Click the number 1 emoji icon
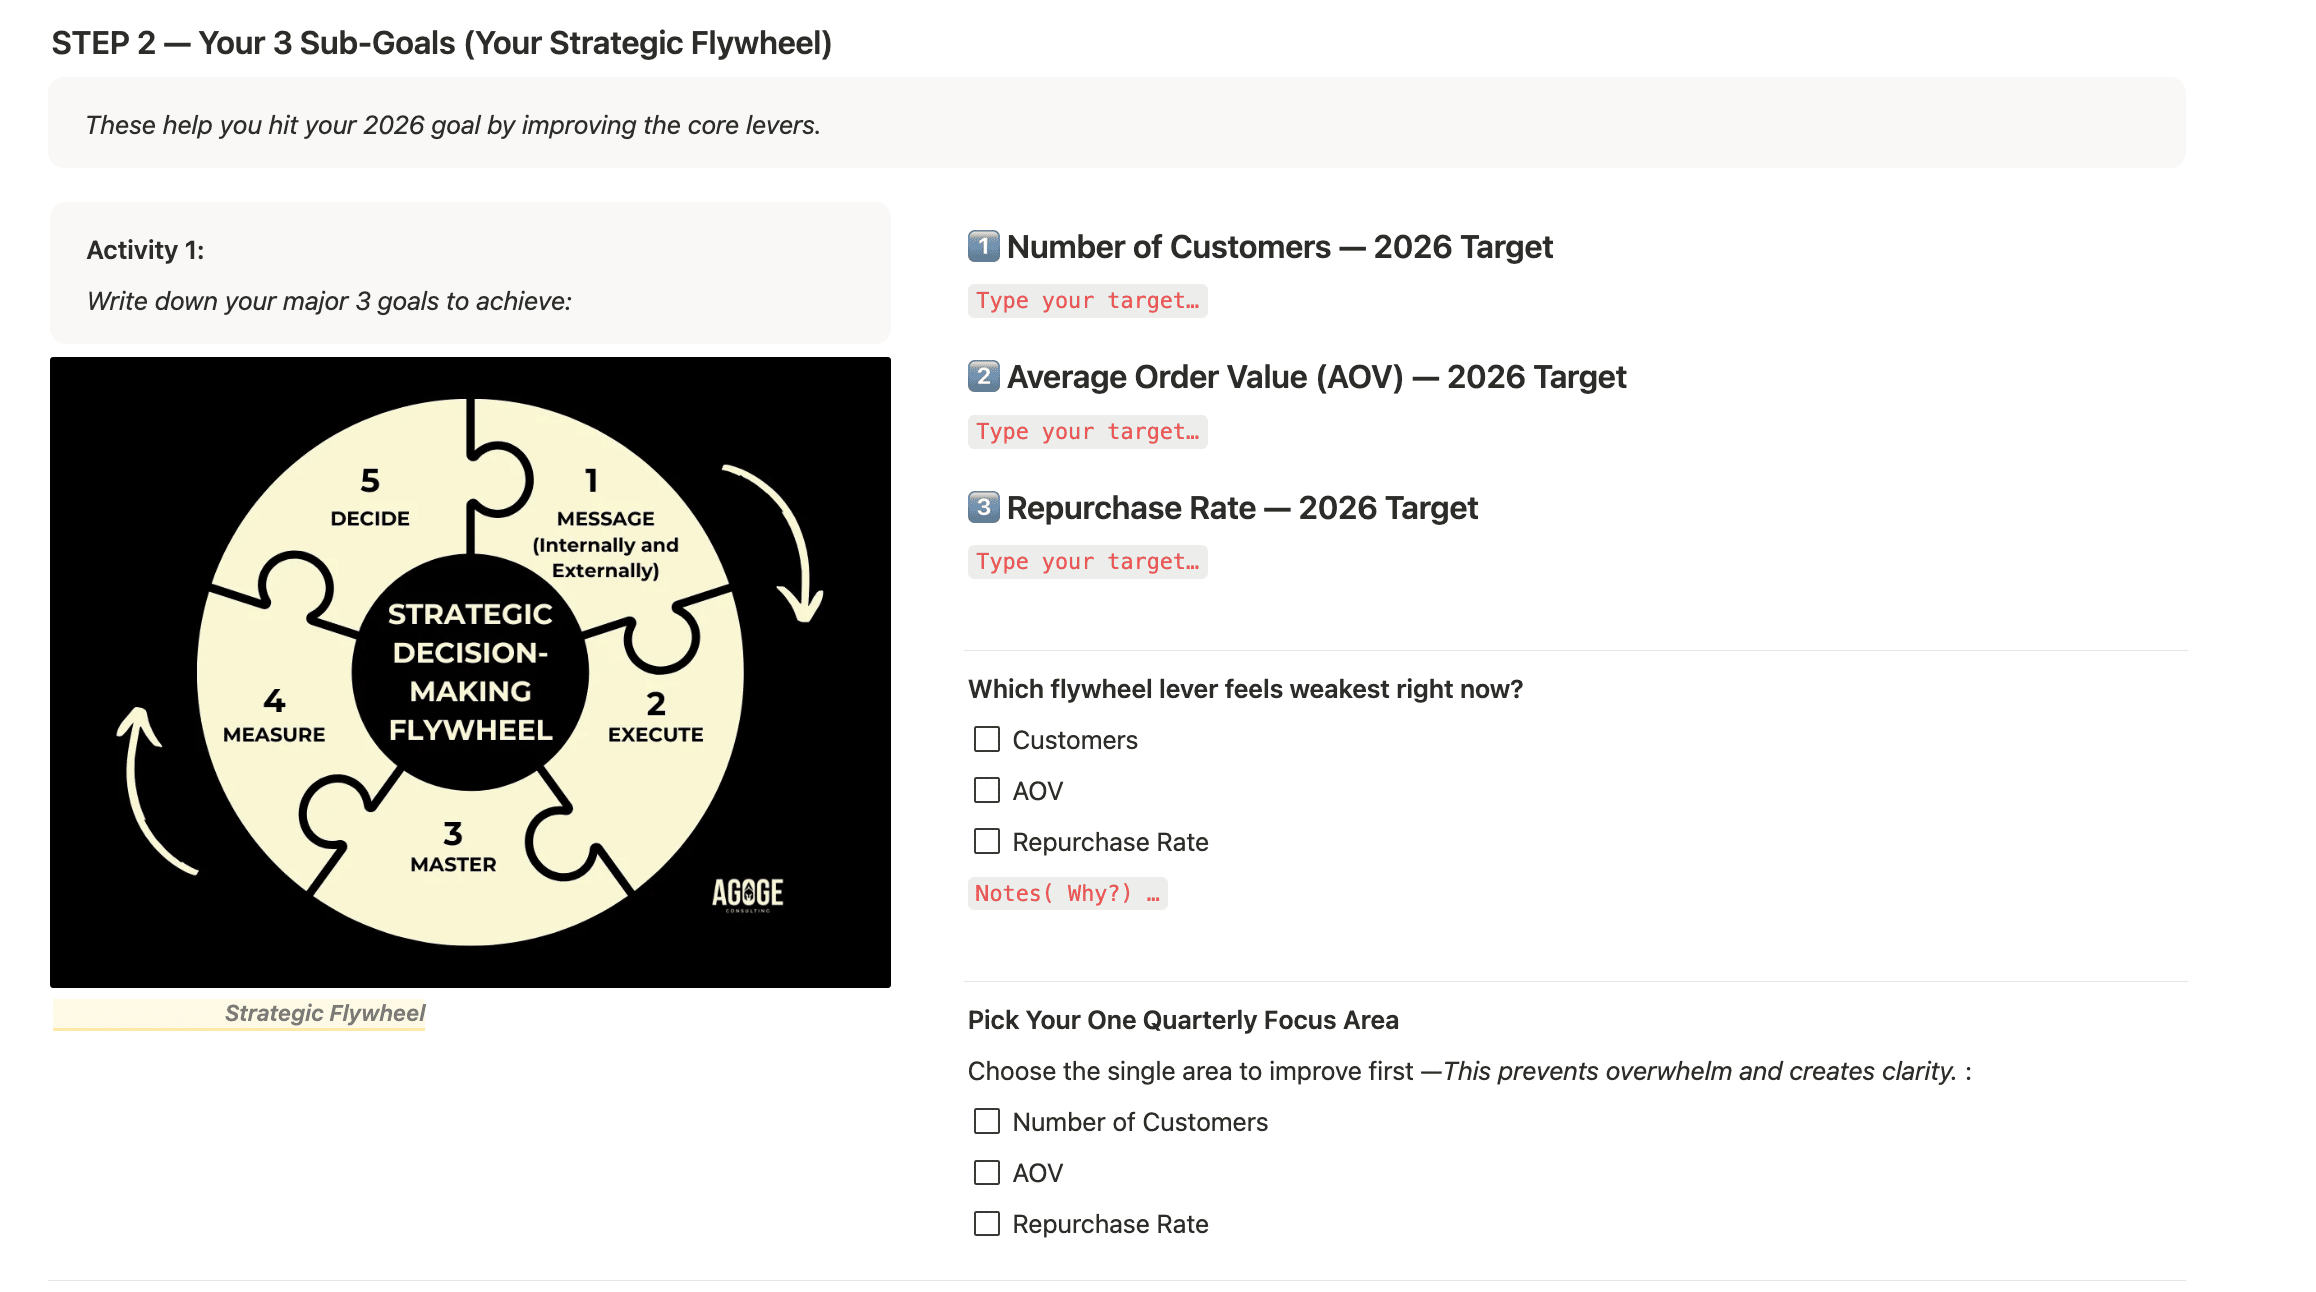 [x=983, y=246]
